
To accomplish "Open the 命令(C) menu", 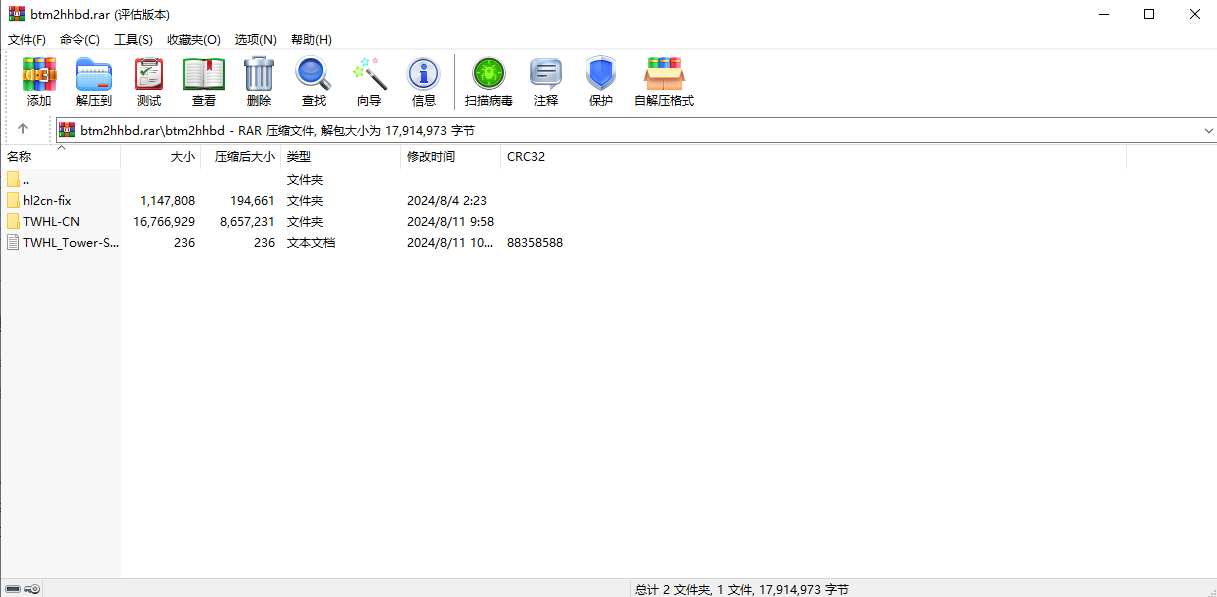I will pyautogui.click(x=80, y=40).
